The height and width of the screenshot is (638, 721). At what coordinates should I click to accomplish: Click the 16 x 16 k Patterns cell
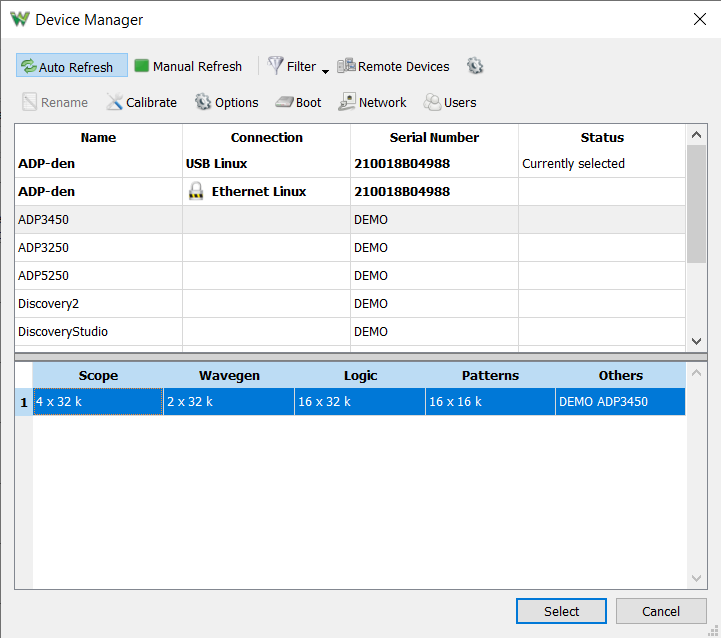[490, 402]
